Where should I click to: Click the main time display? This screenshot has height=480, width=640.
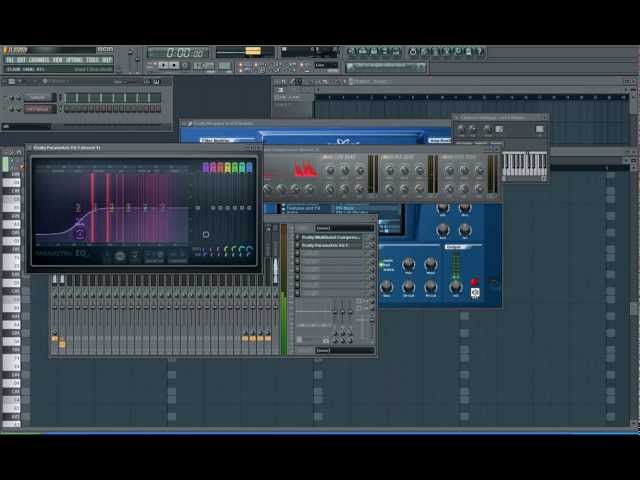[x=178, y=53]
